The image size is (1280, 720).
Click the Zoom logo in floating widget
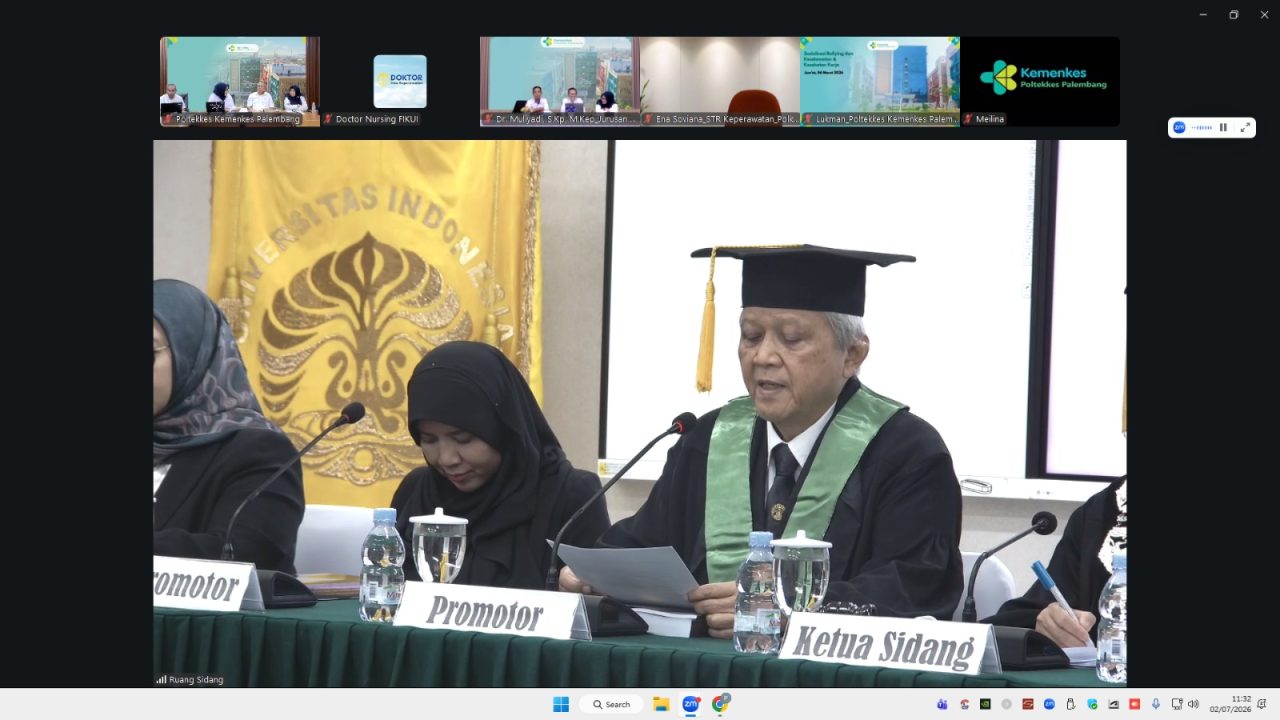coord(1179,128)
